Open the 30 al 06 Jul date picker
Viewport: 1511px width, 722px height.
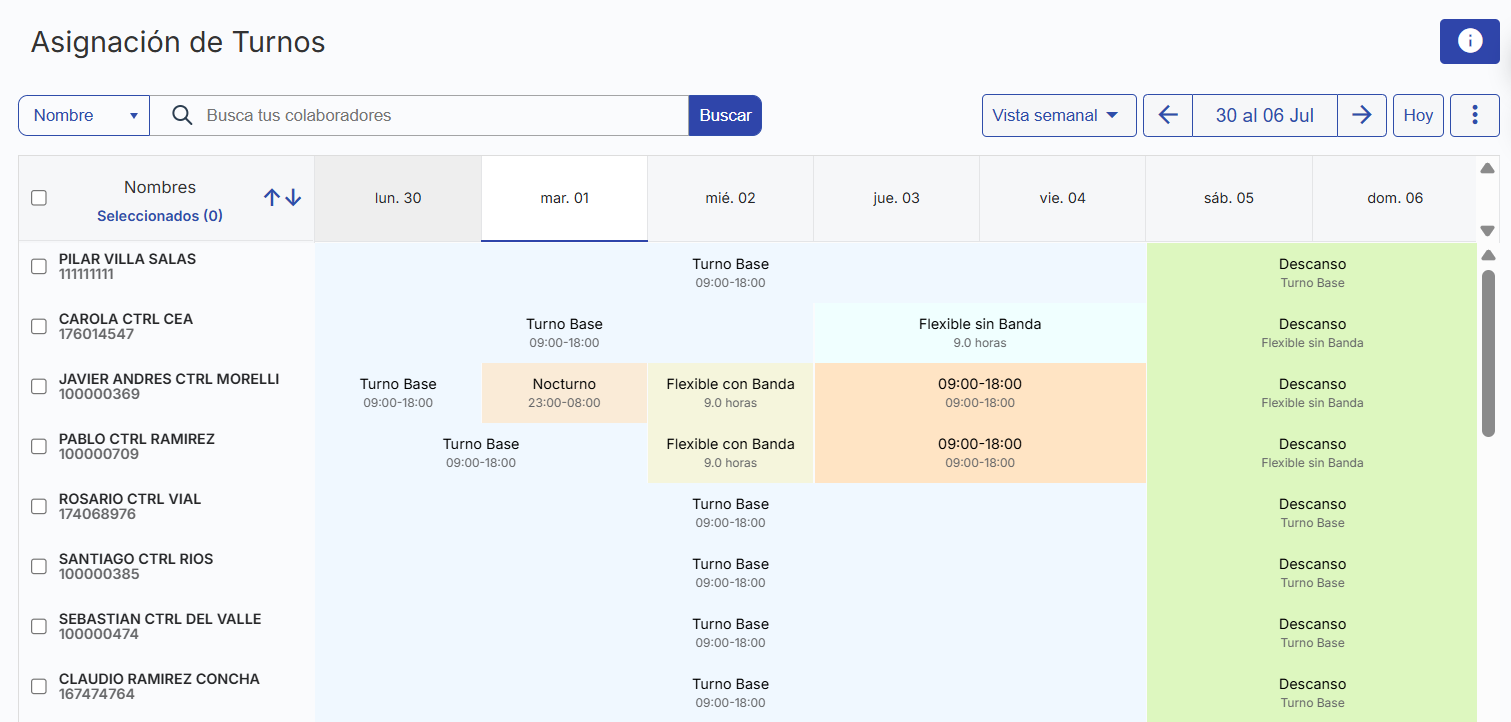point(1264,115)
